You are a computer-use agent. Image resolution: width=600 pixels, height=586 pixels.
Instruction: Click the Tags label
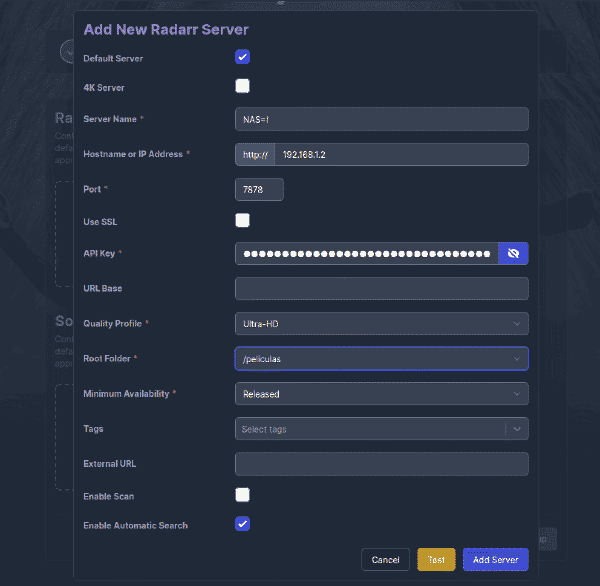(93, 429)
